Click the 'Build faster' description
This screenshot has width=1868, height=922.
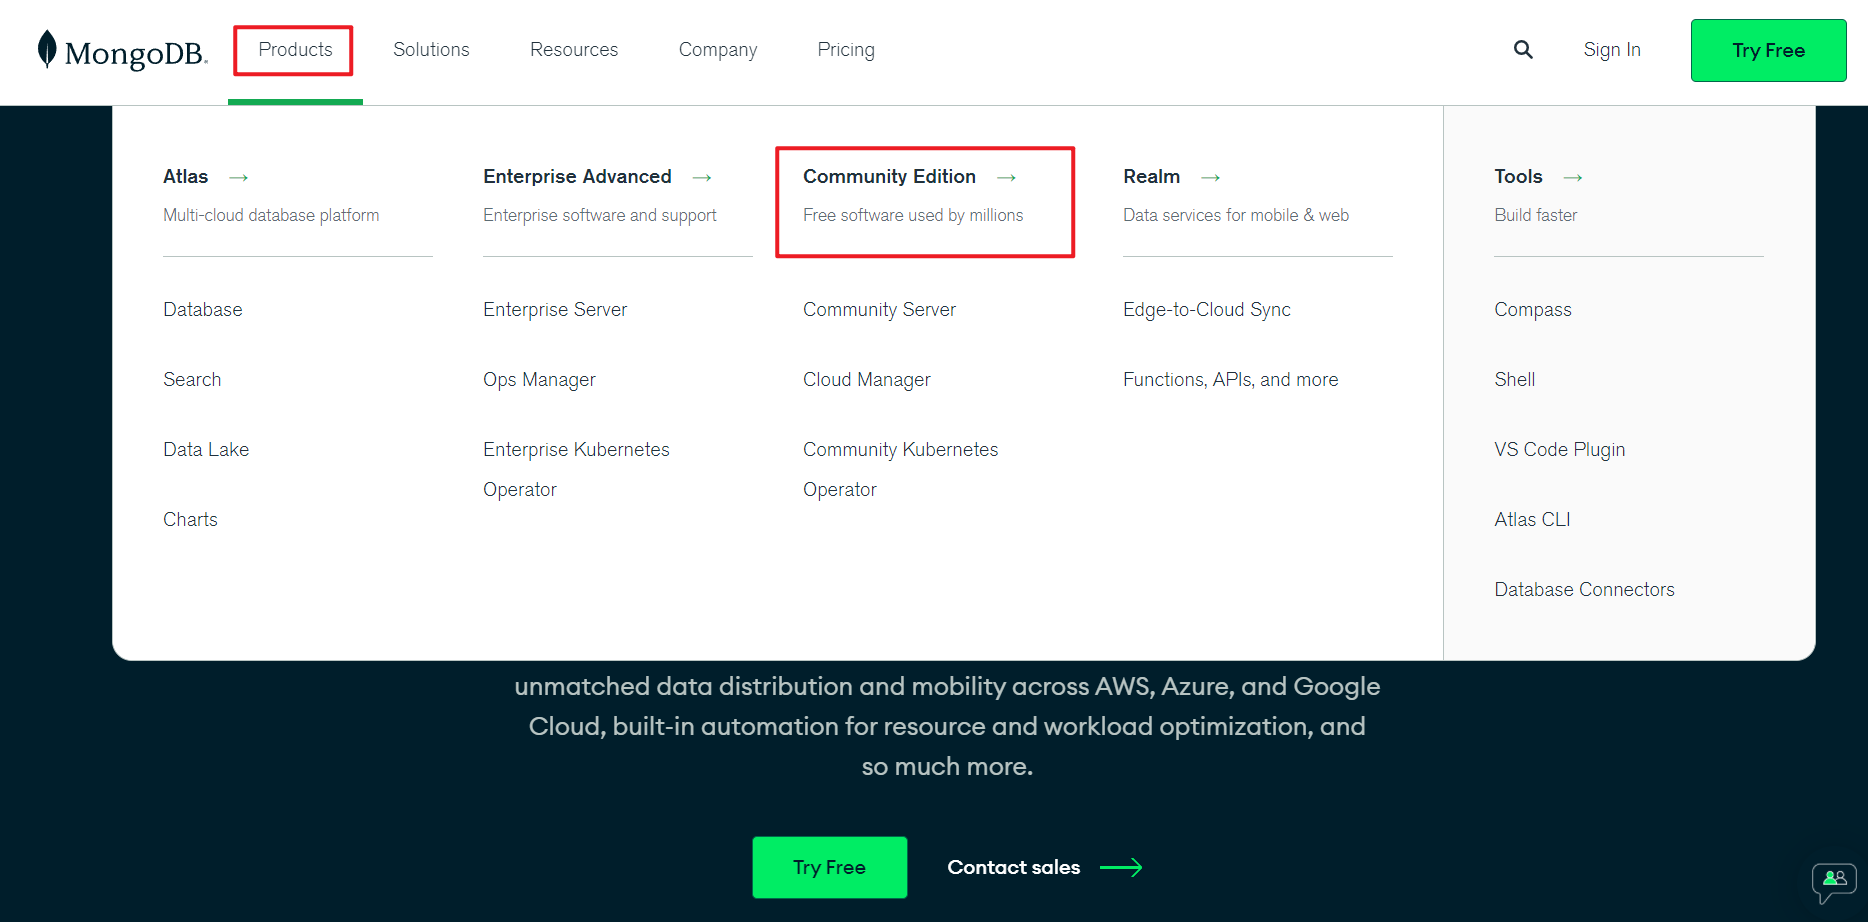1536,215
